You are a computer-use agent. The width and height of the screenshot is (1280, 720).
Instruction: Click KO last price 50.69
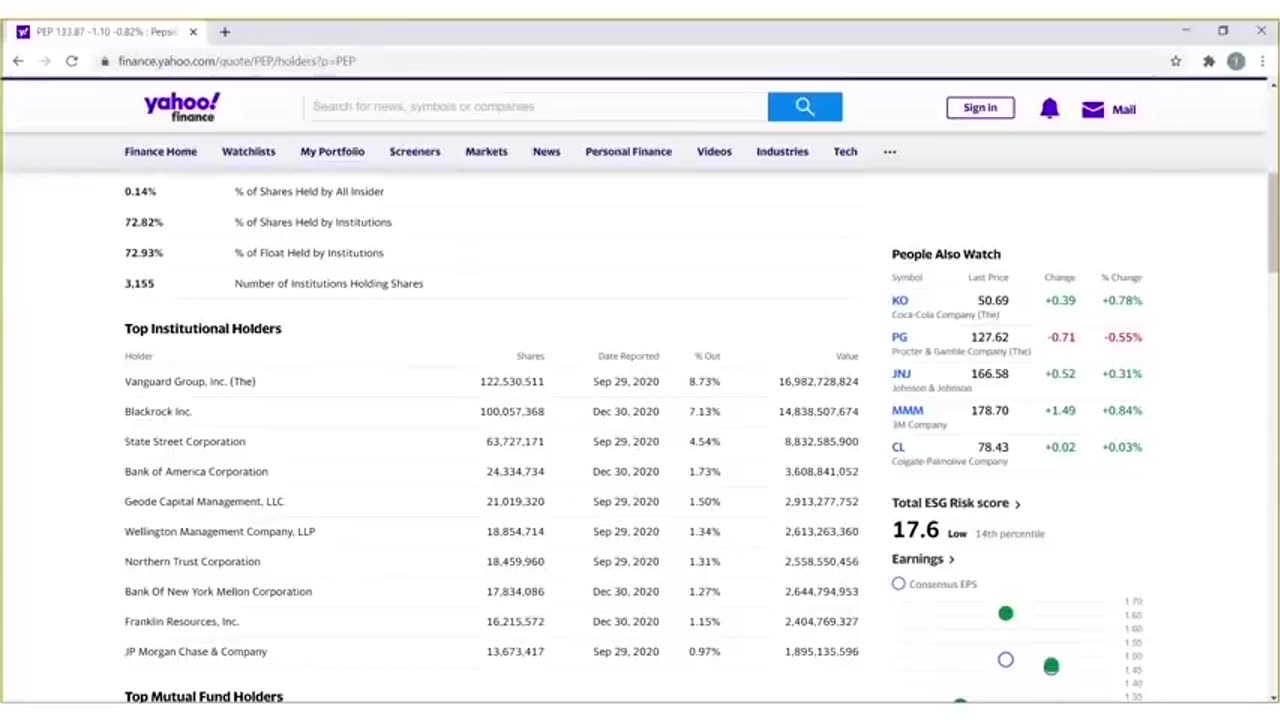click(993, 300)
